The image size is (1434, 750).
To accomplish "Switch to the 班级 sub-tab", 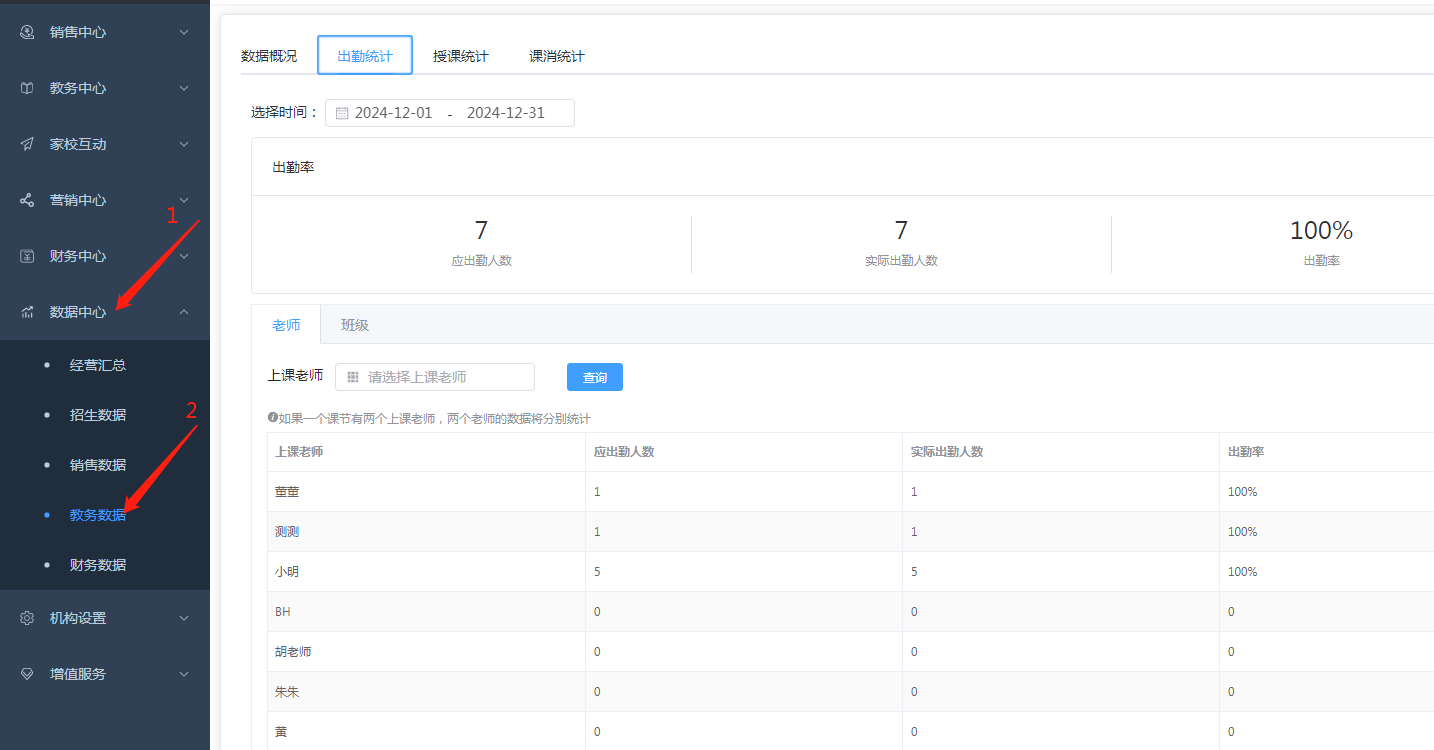I will tap(355, 325).
